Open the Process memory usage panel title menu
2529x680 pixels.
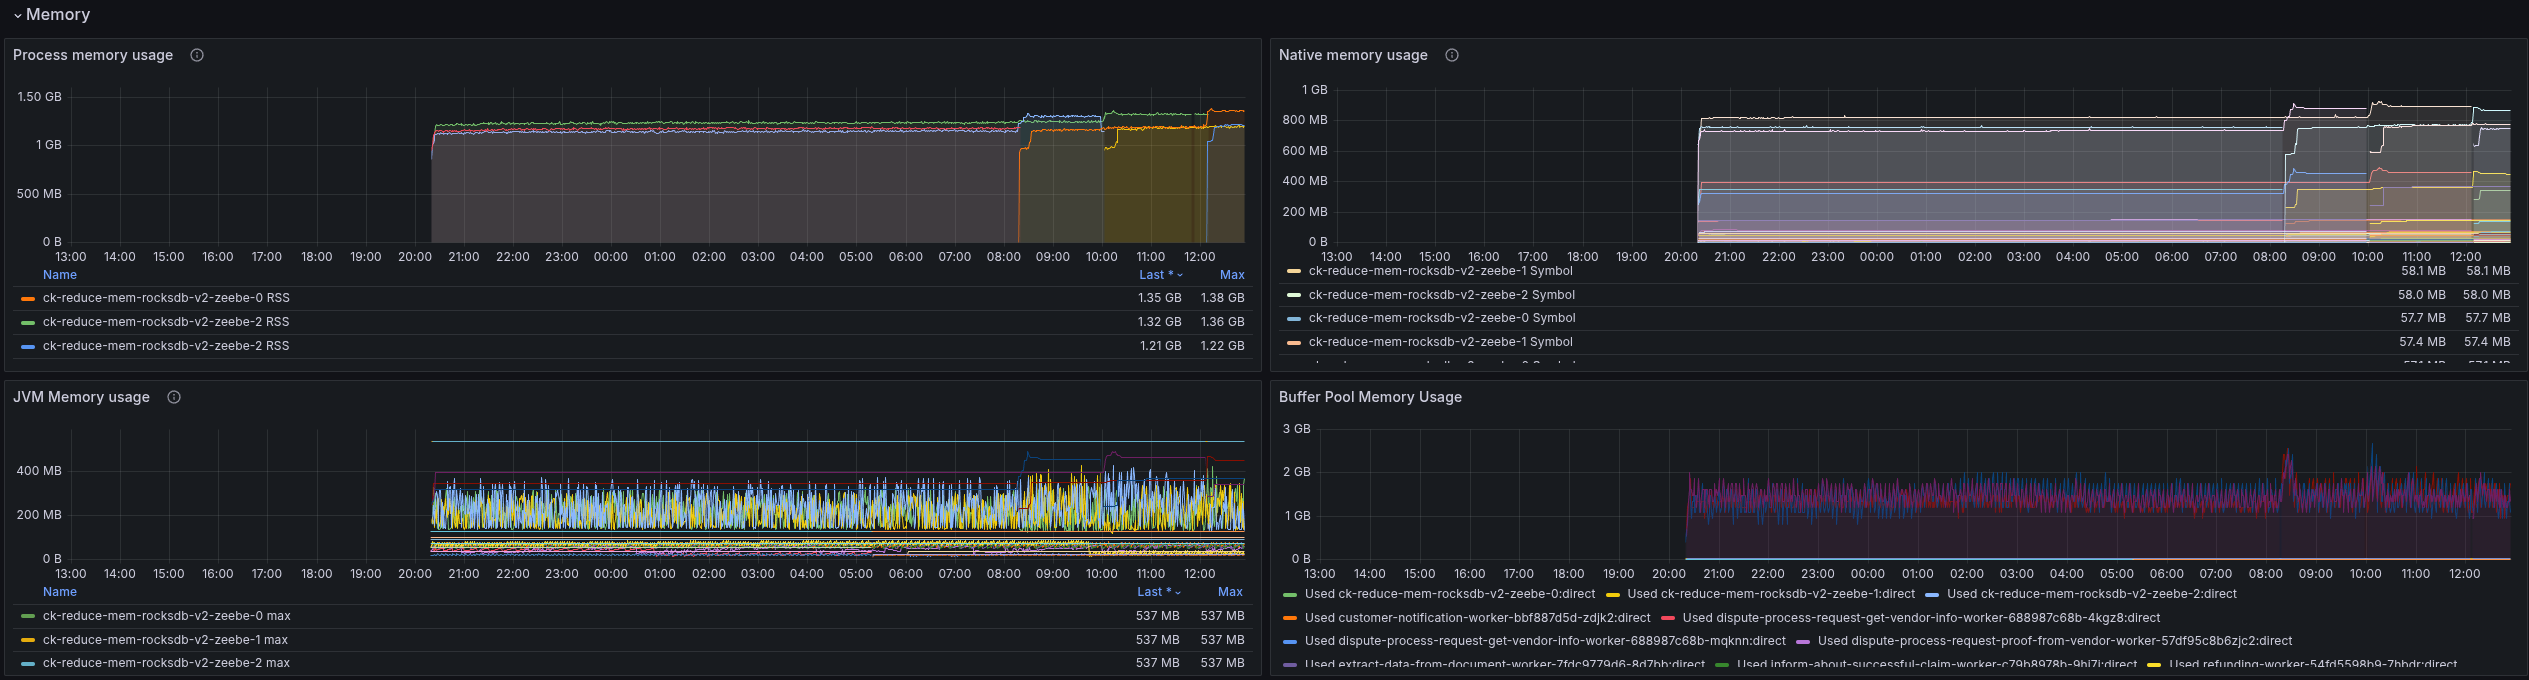[x=93, y=55]
